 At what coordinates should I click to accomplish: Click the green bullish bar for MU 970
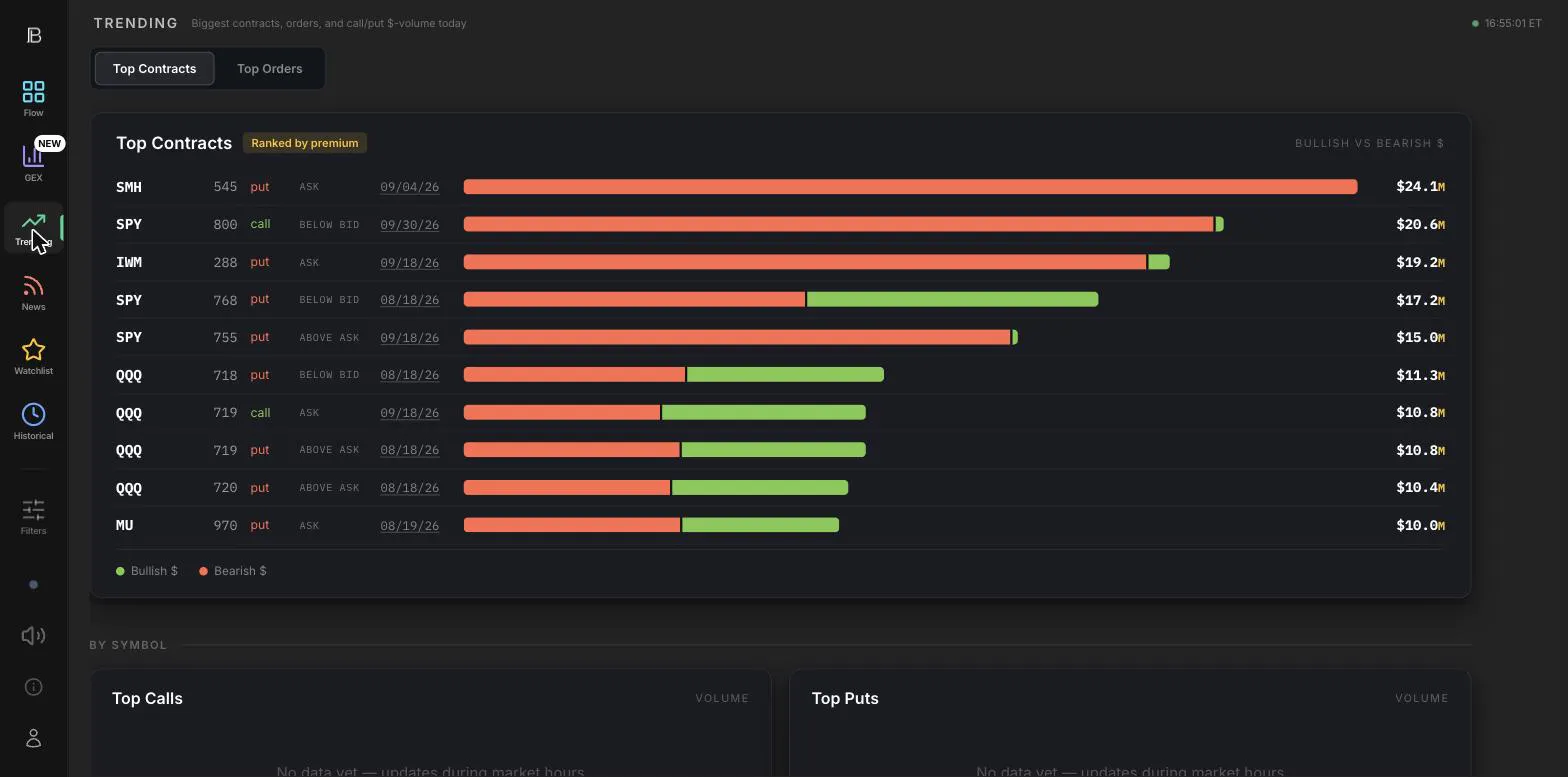pyautogui.click(x=760, y=525)
